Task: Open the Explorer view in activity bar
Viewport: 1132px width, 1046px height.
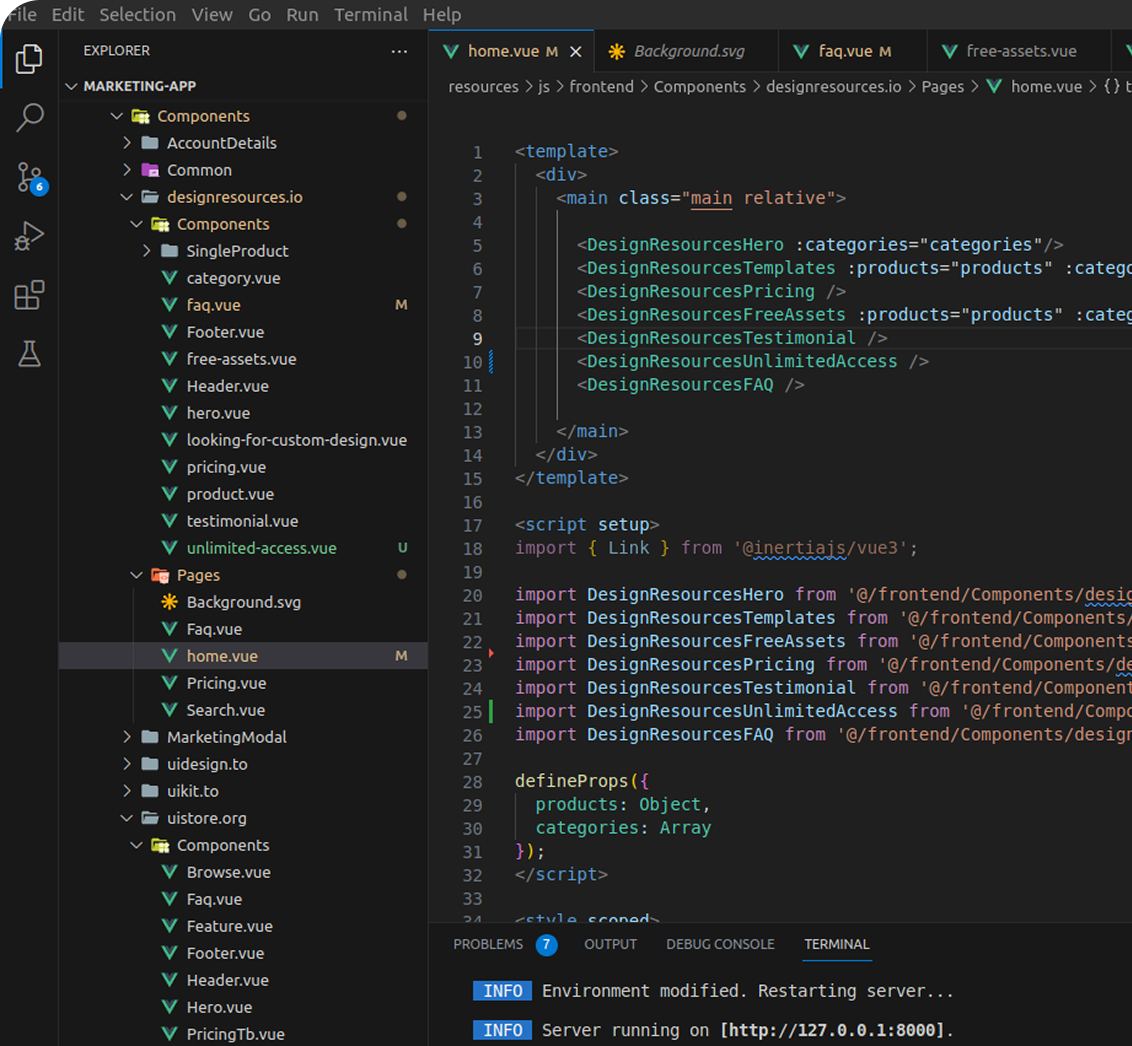Action: (x=30, y=59)
